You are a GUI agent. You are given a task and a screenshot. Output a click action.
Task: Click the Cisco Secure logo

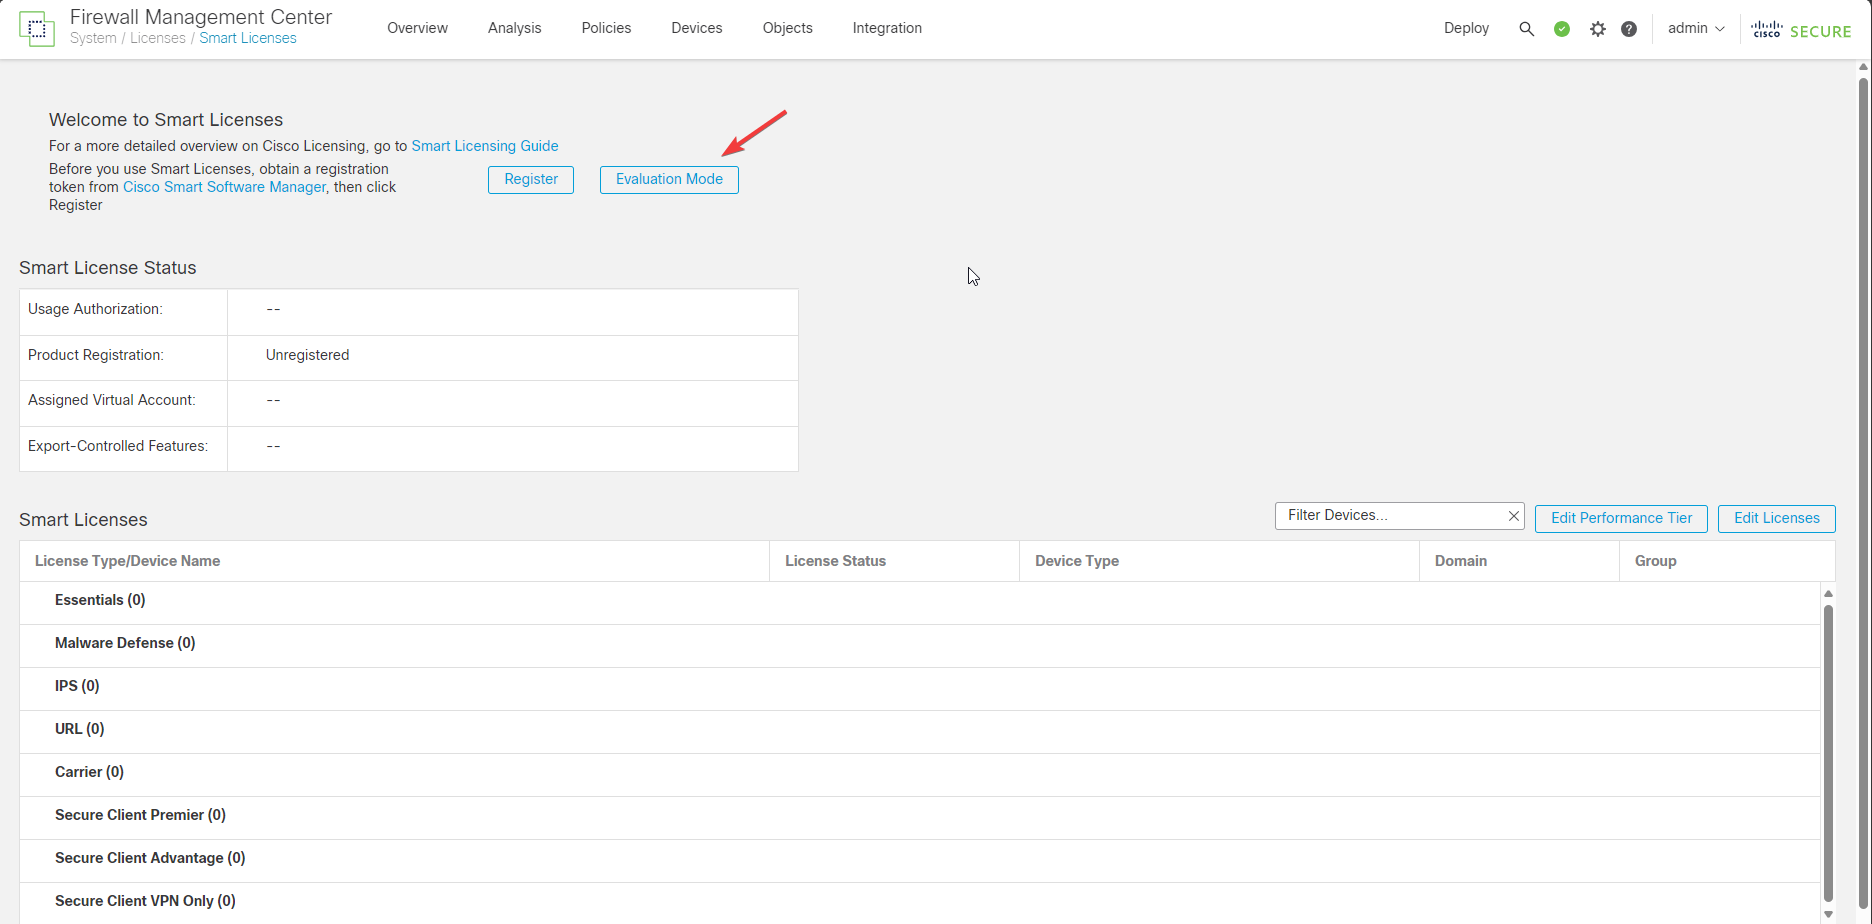tap(1801, 30)
